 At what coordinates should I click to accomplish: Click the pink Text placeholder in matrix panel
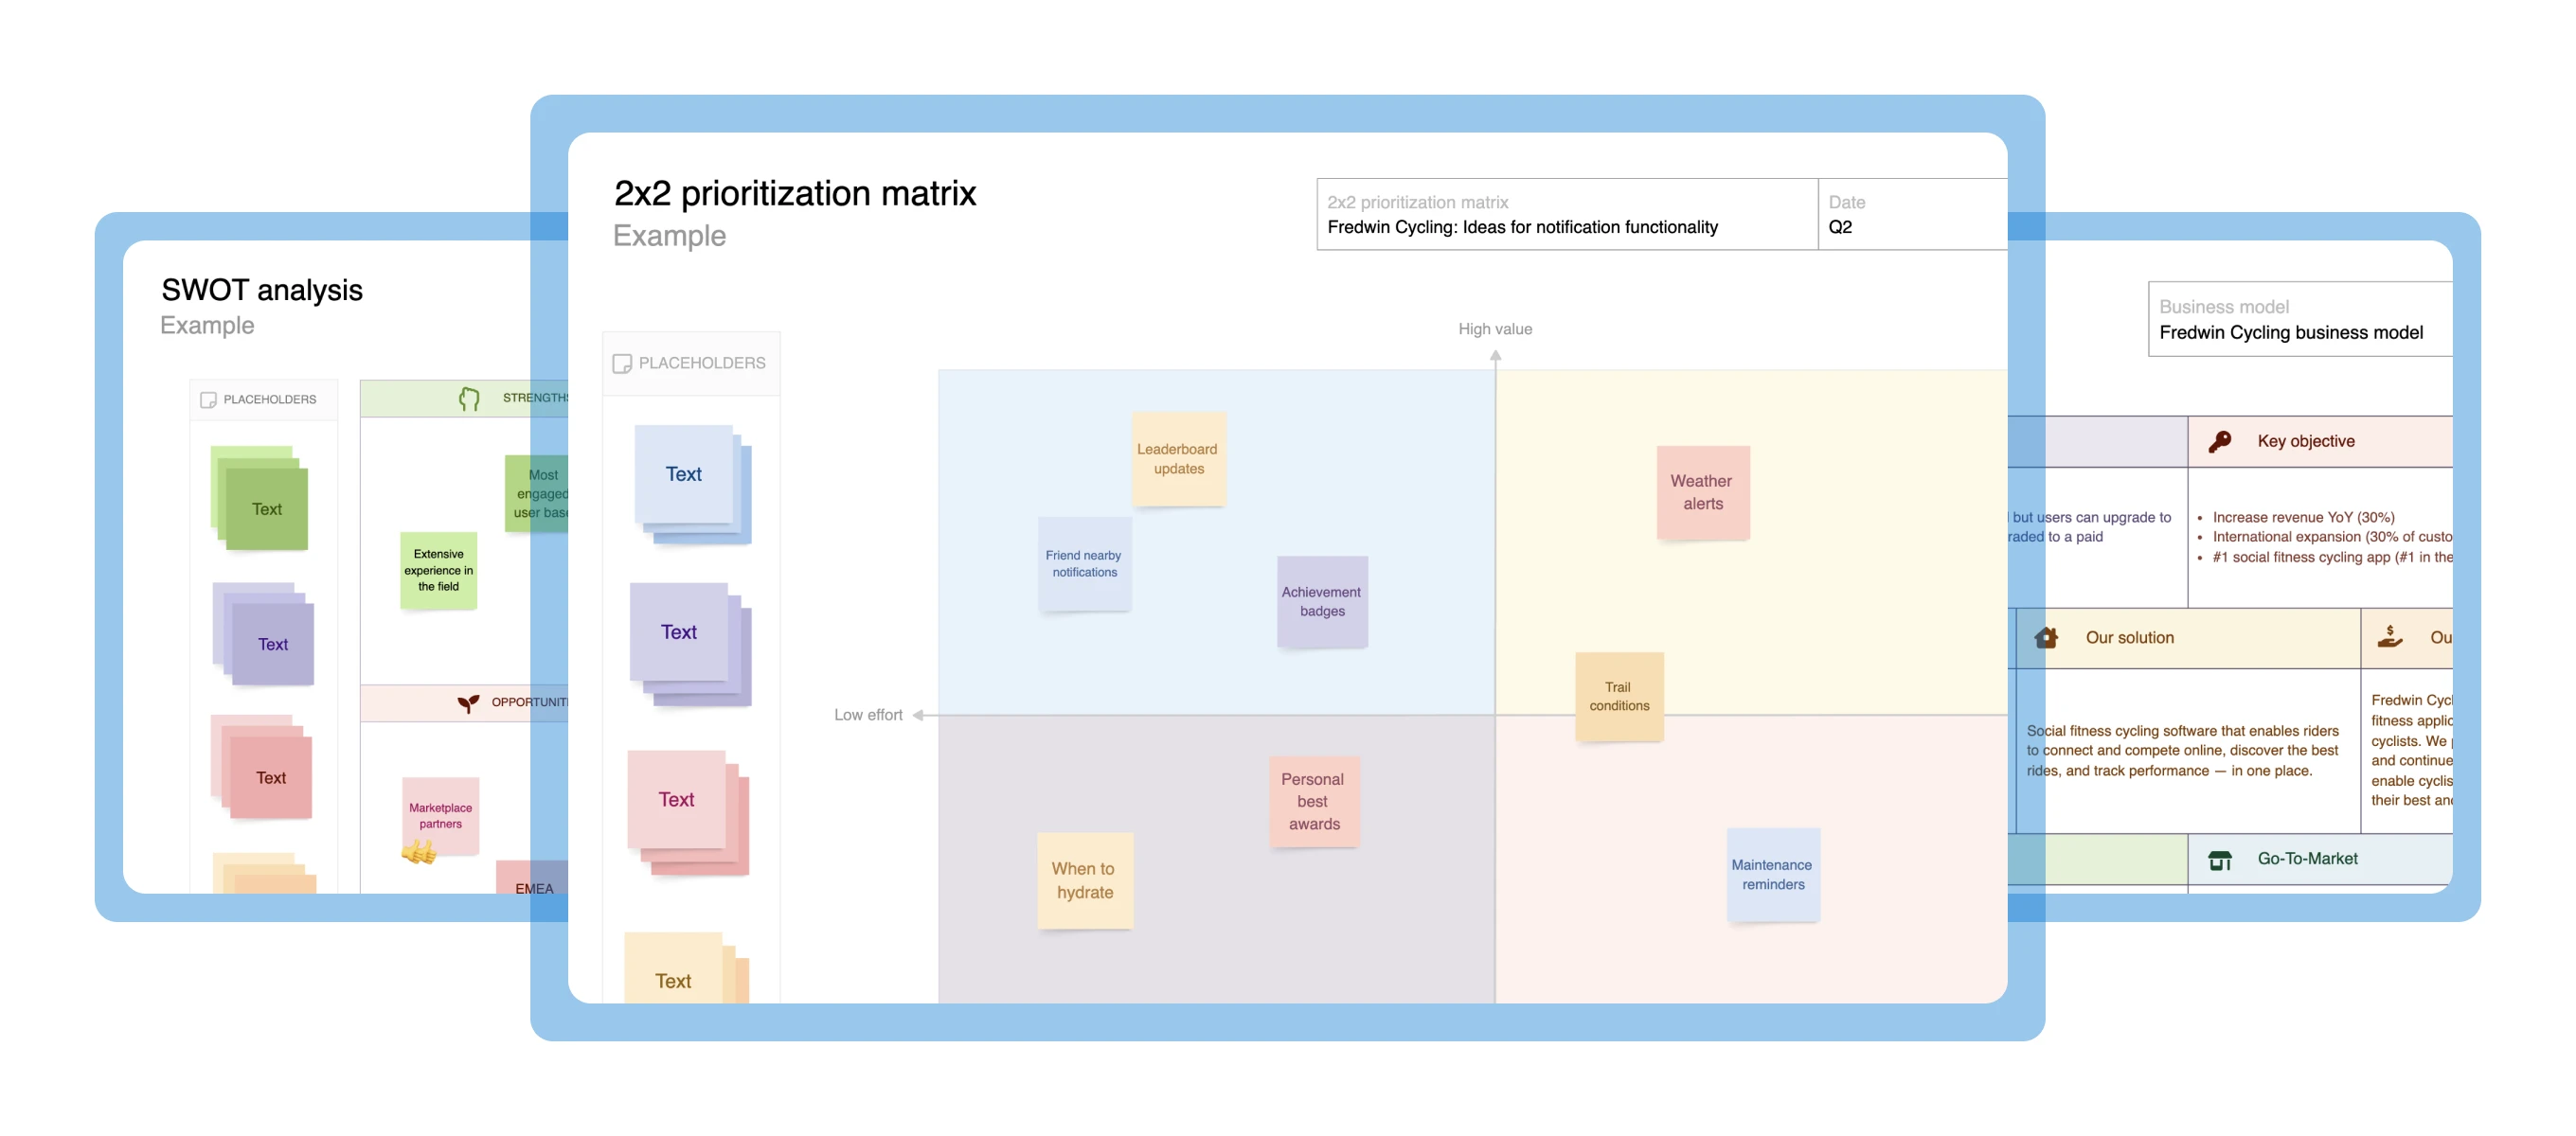click(x=677, y=799)
